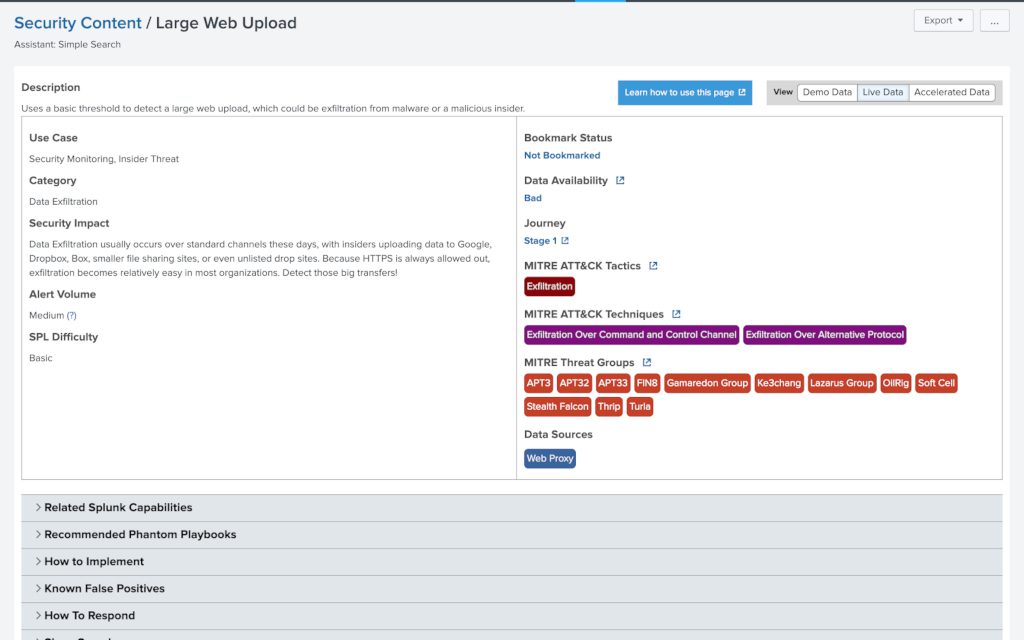Select Exfiltration Over Alternative Protocol tag
The height and width of the screenshot is (640, 1024).
tap(825, 335)
